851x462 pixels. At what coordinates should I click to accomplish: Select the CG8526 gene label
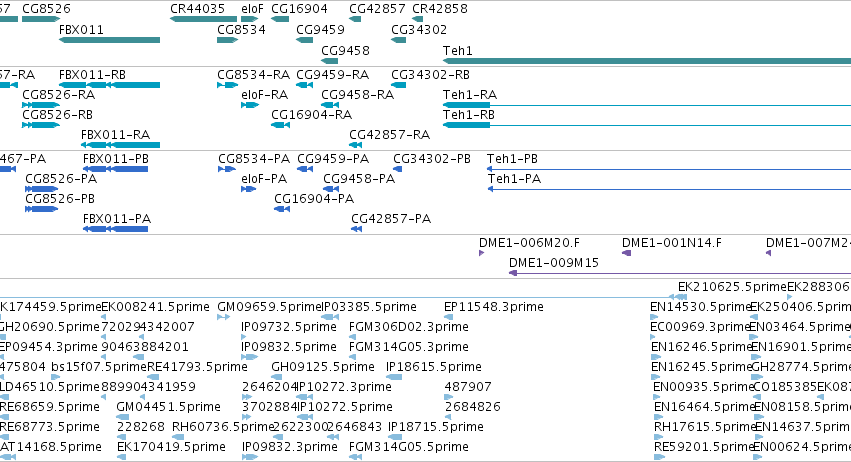[x=46, y=9]
